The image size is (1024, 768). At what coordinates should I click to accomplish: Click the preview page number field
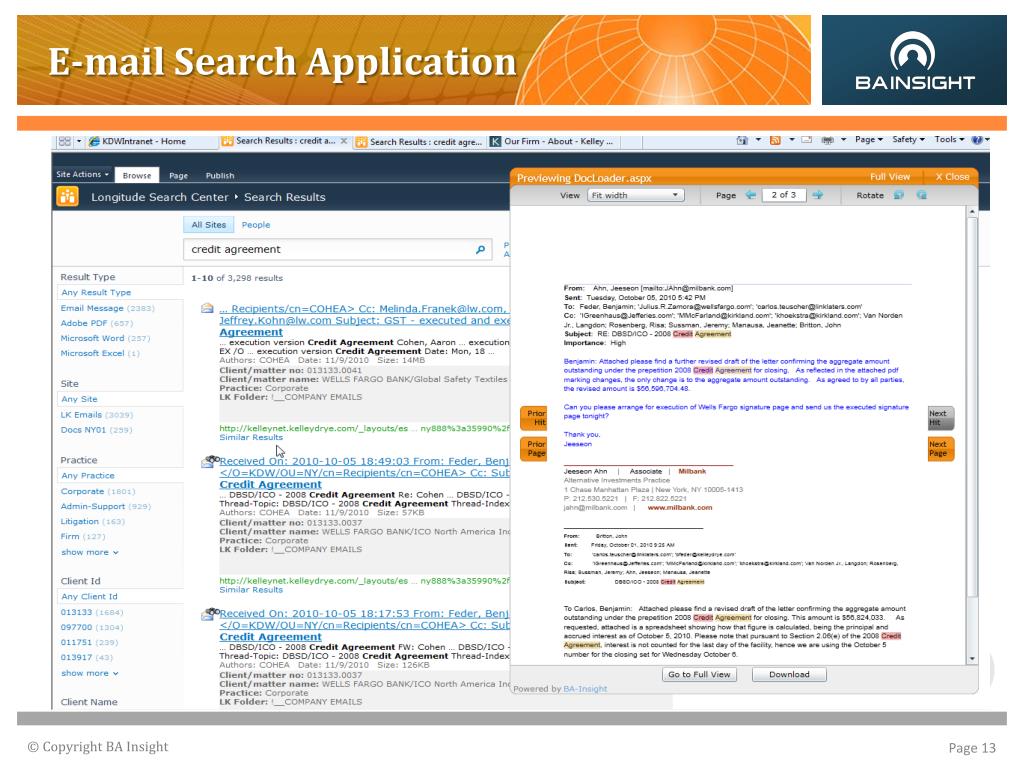point(784,195)
